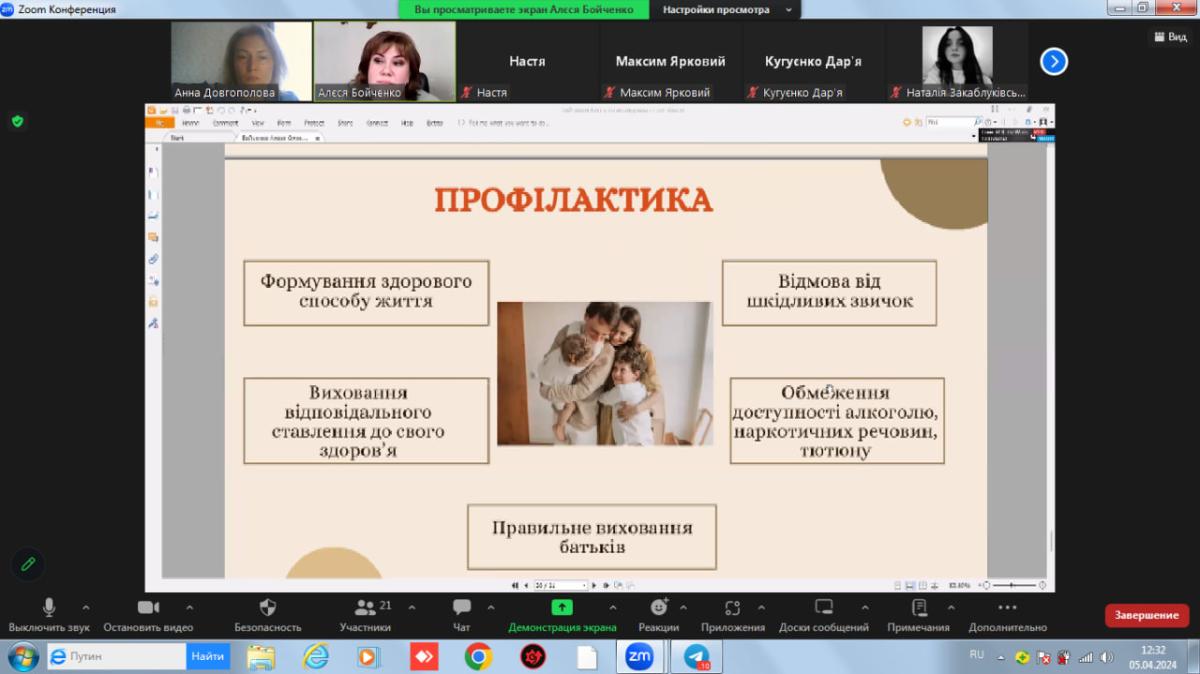Expand audio options arrow next to microphone
This screenshot has width=1200, height=674.
[86, 607]
